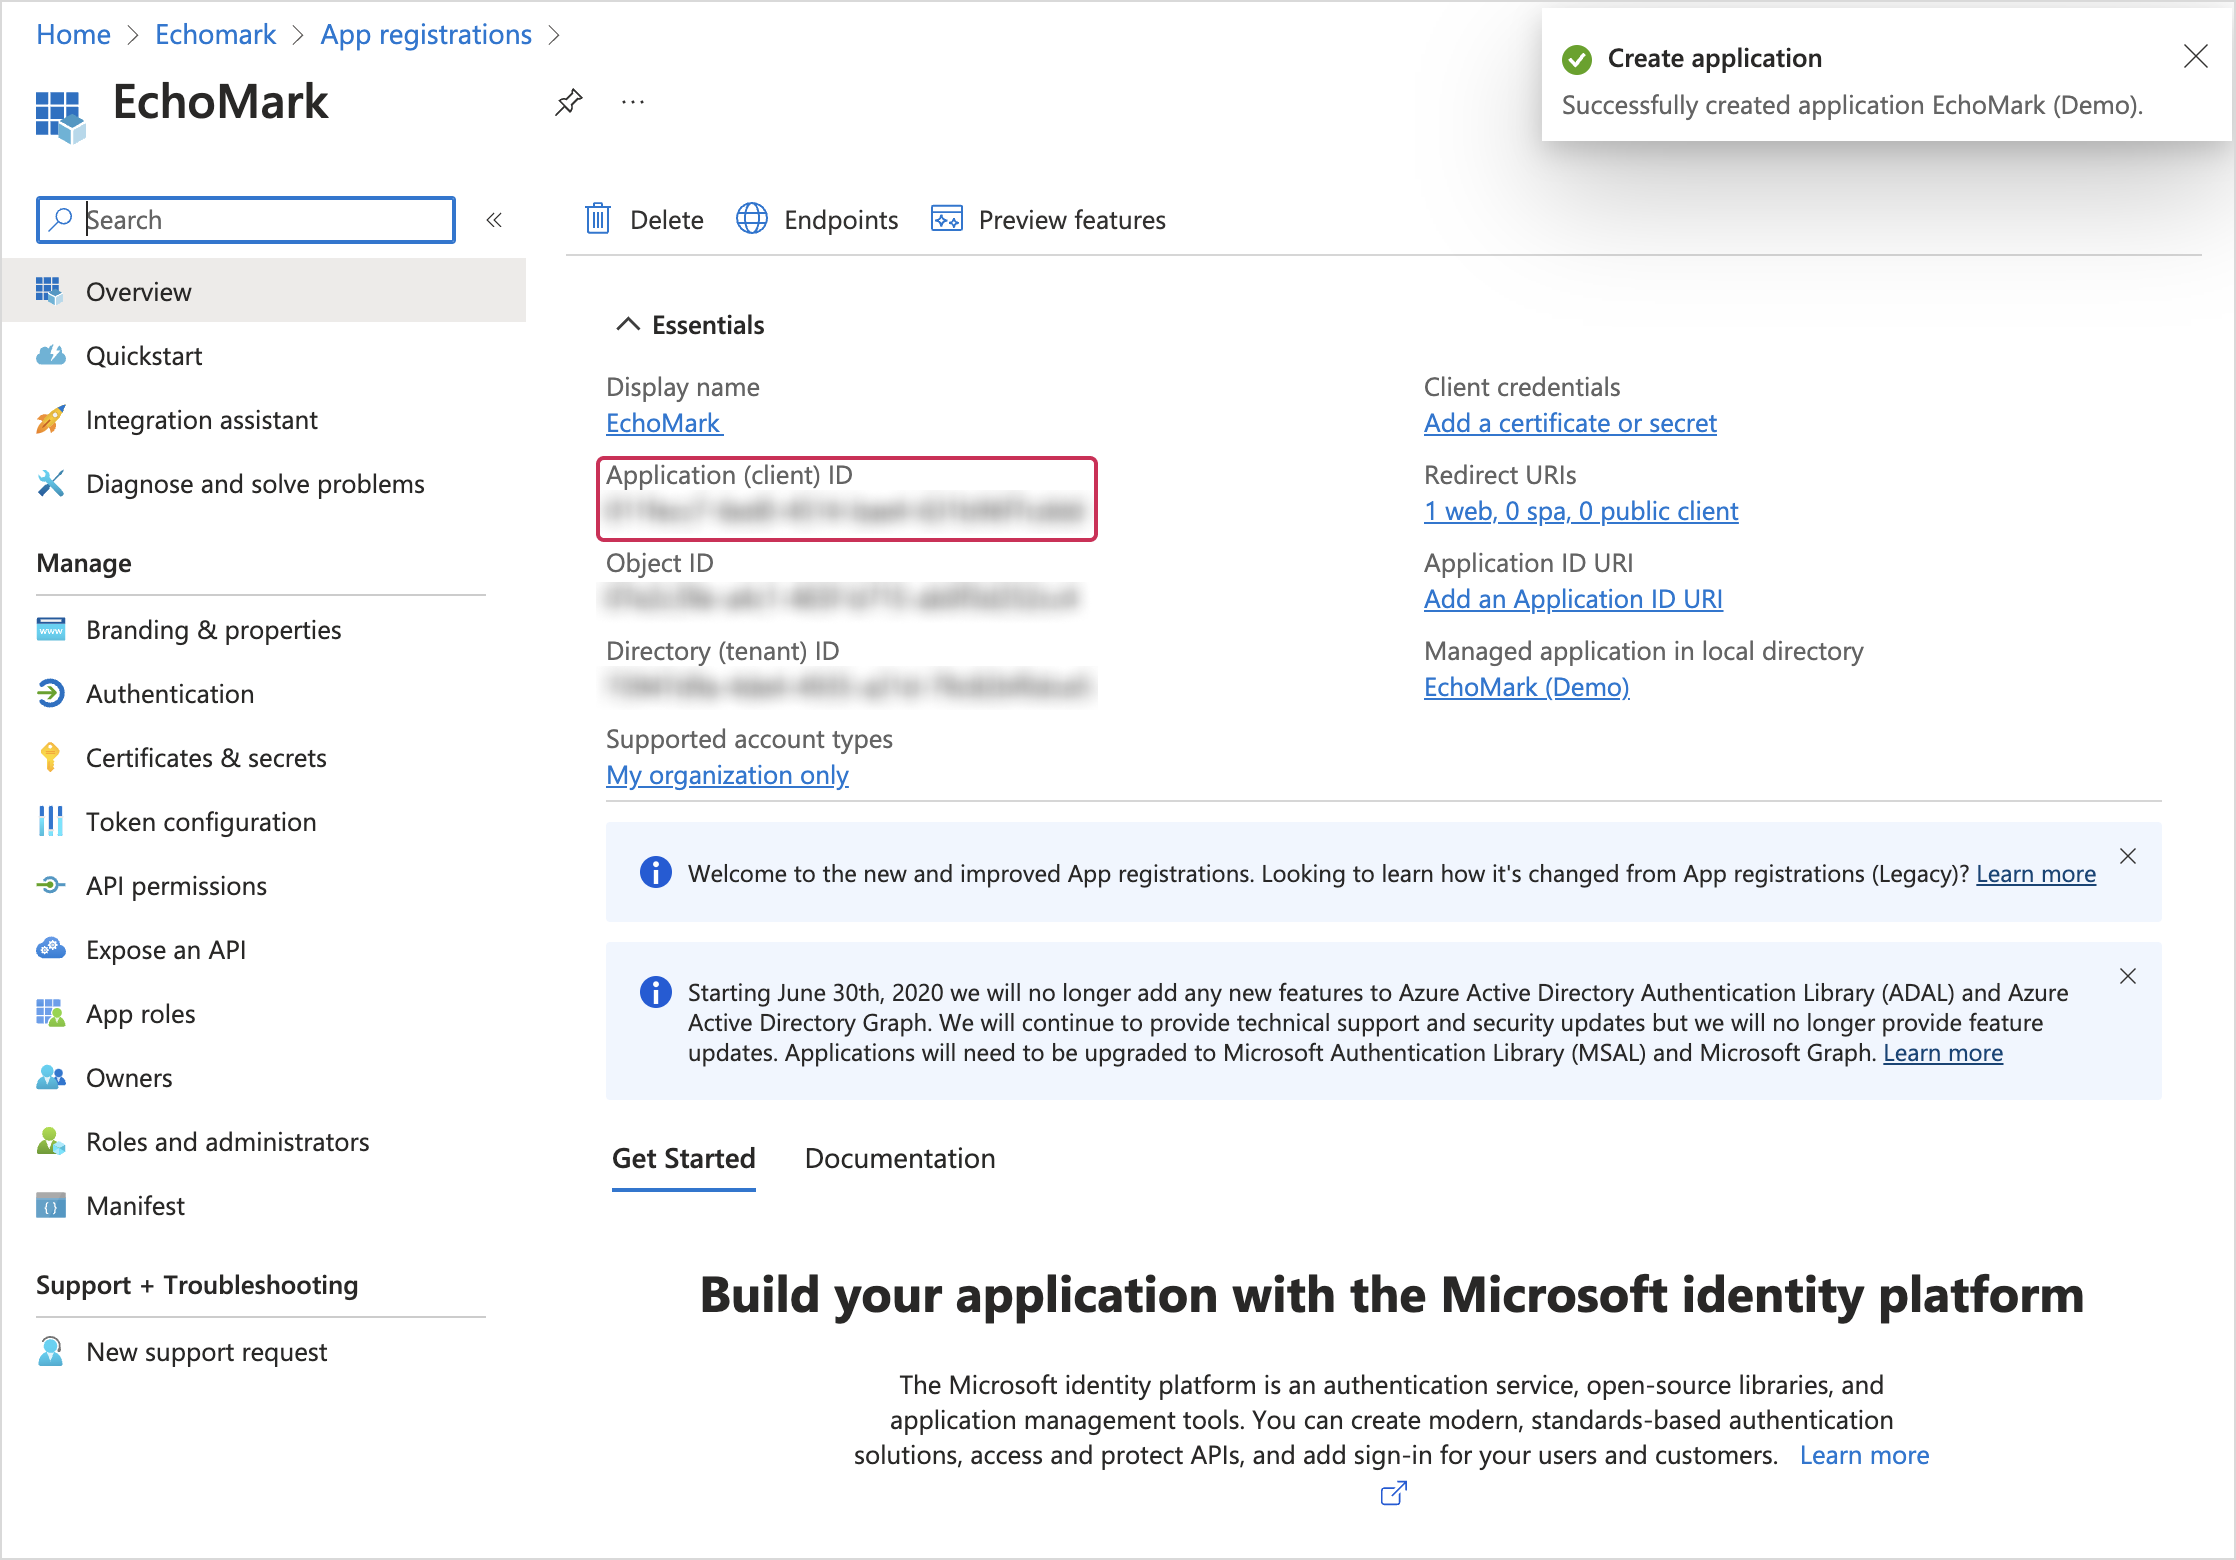Dismiss the Create application notification
The width and height of the screenshot is (2236, 1560).
[x=2196, y=56]
